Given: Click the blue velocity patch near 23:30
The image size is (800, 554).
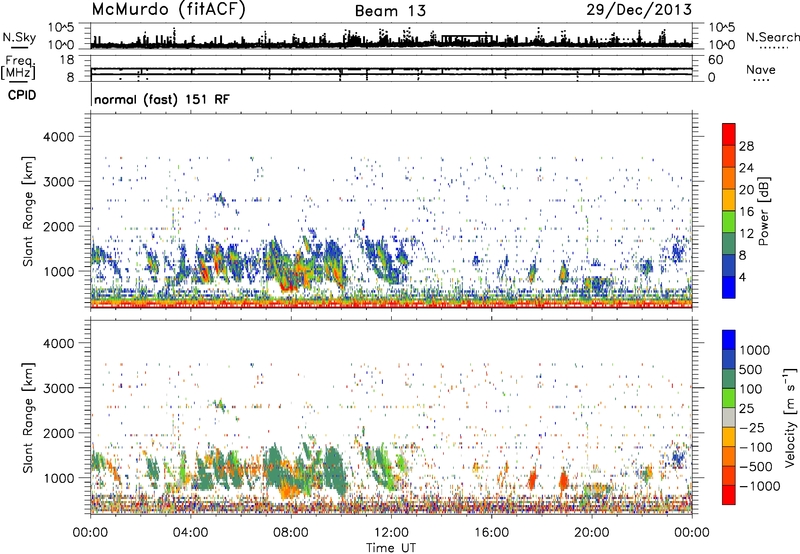Looking at the screenshot, I should [x=678, y=457].
